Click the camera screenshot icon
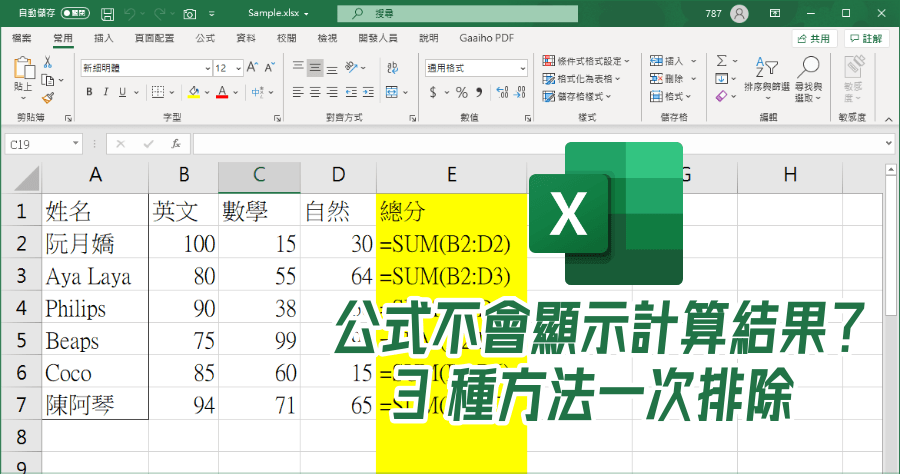The width and height of the screenshot is (900, 474). tap(189, 14)
